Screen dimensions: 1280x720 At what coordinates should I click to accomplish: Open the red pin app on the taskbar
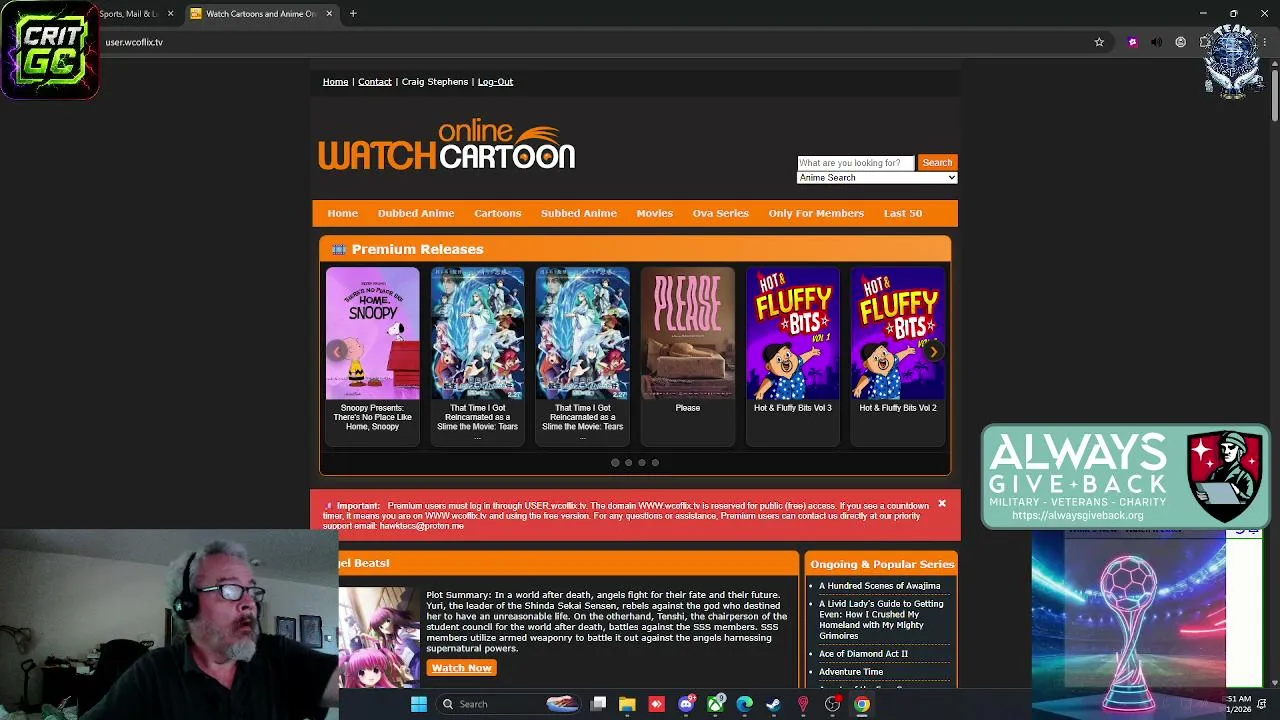click(802, 704)
